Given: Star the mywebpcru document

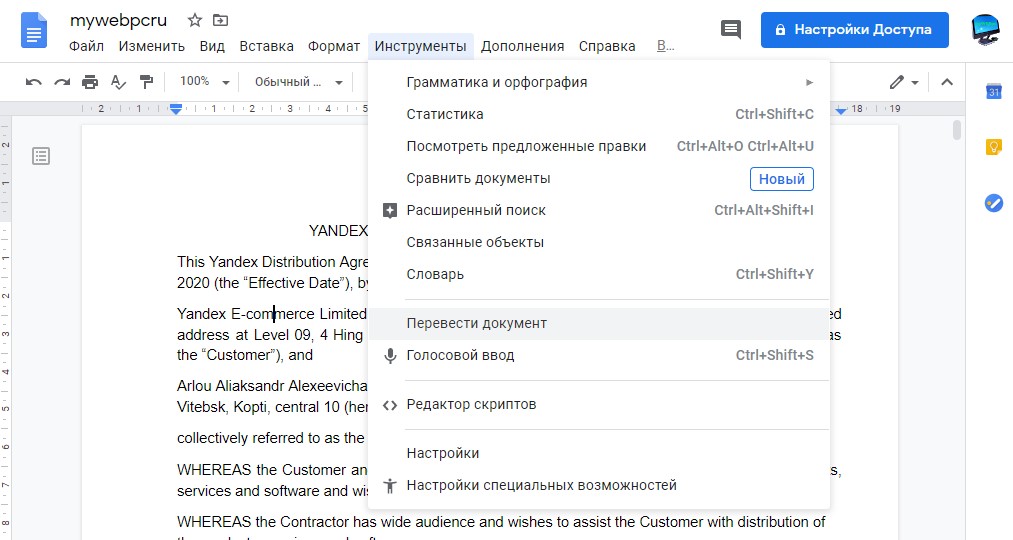Looking at the screenshot, I should pos(194,21).
